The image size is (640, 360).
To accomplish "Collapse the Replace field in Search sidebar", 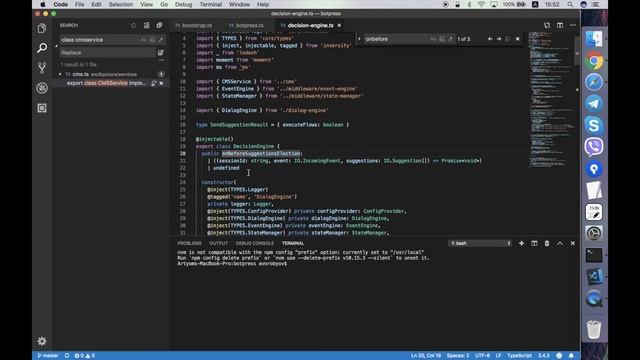I will [x=56, y=46].
